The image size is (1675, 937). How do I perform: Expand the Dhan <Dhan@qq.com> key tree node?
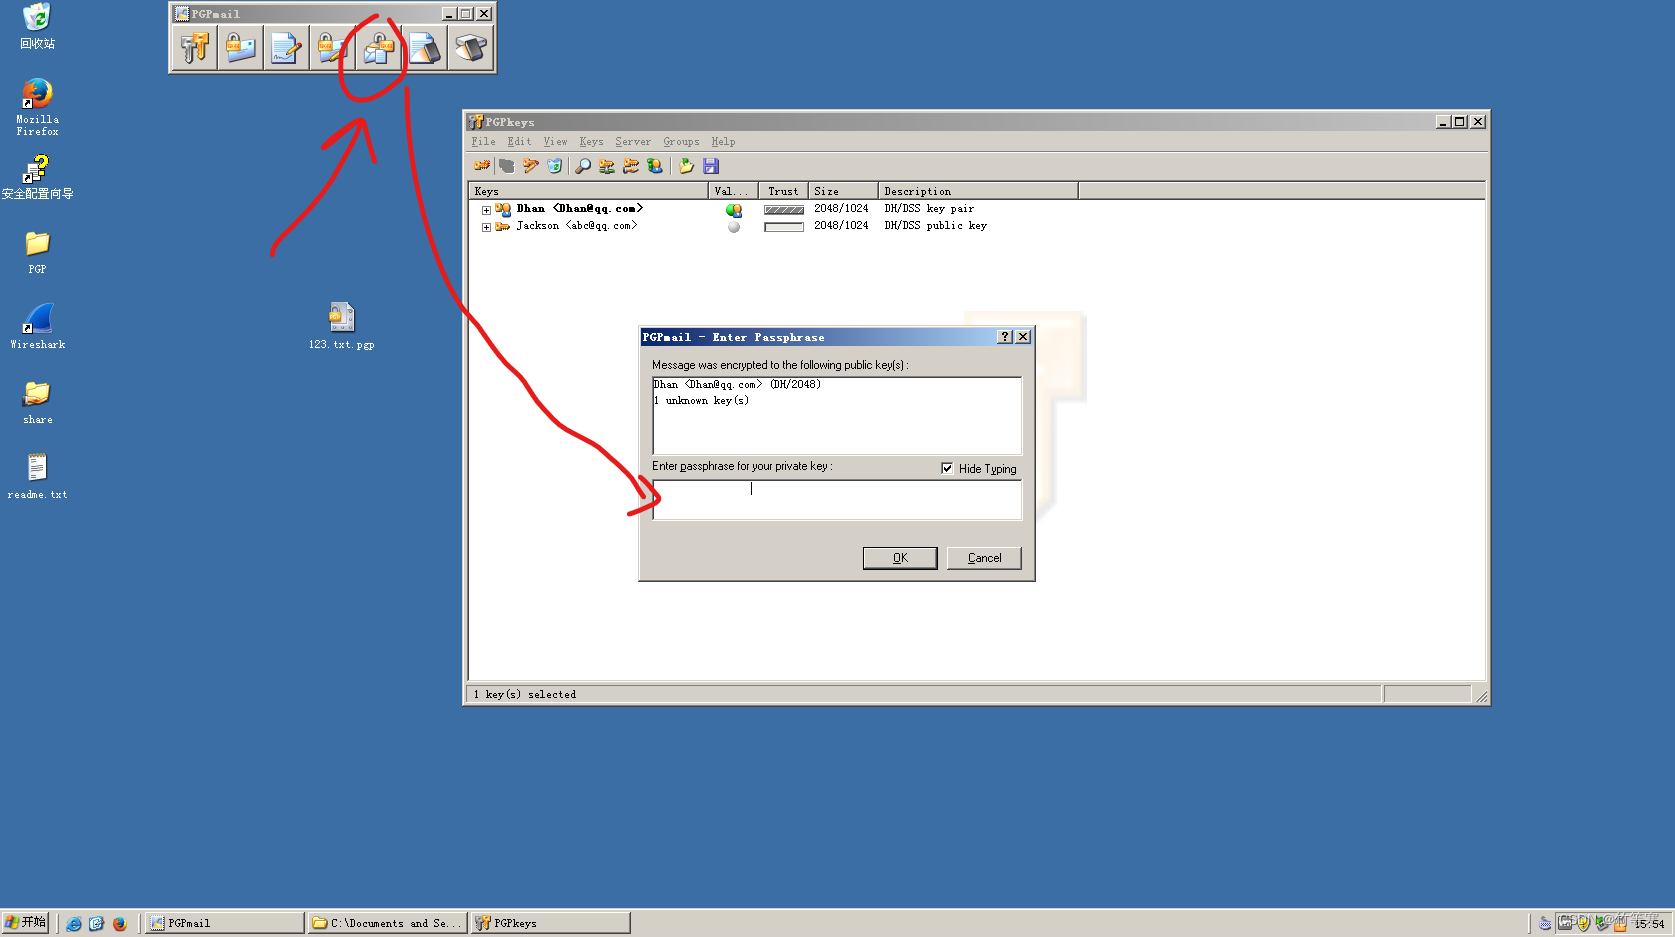click(x=486, y=210)
